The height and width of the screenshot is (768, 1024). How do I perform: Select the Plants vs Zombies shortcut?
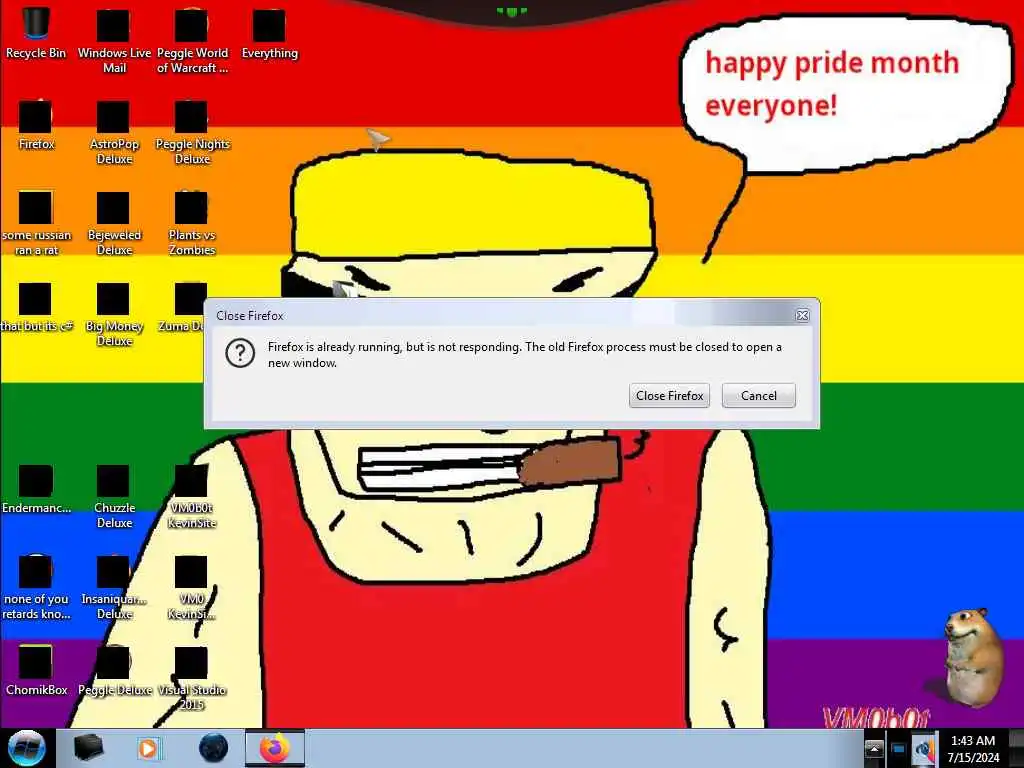(191, 223)
